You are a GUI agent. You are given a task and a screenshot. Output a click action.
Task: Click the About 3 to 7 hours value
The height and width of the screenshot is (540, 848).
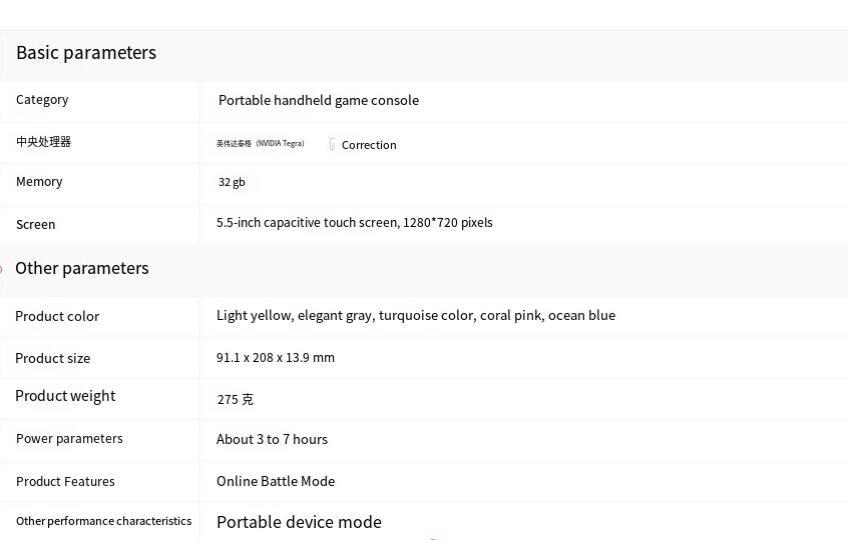click(x=272, y=439)
